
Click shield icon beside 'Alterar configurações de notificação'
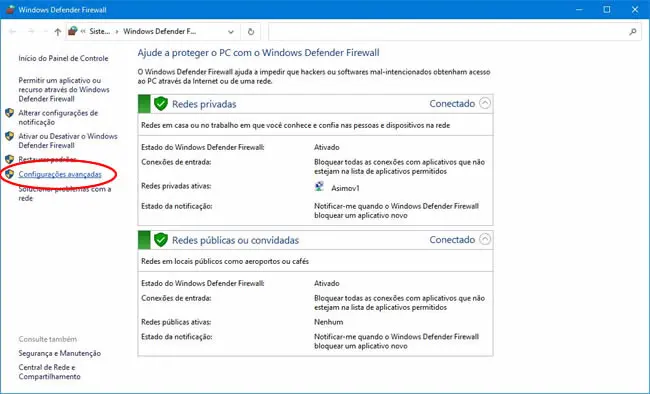point(10,113)
